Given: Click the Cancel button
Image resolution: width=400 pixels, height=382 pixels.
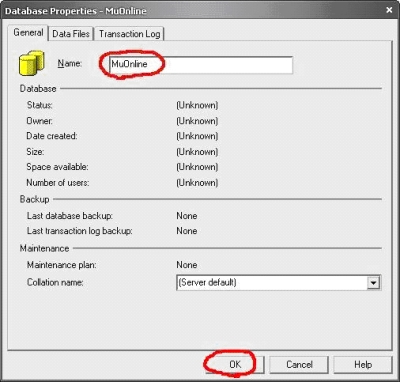Looking at the screenshot, I should tap(299, 365).
